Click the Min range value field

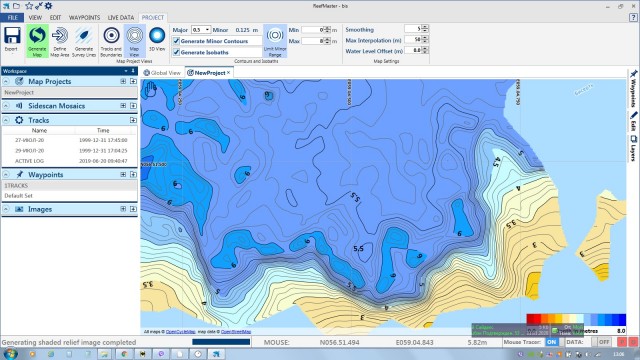(x=313, y=30)
